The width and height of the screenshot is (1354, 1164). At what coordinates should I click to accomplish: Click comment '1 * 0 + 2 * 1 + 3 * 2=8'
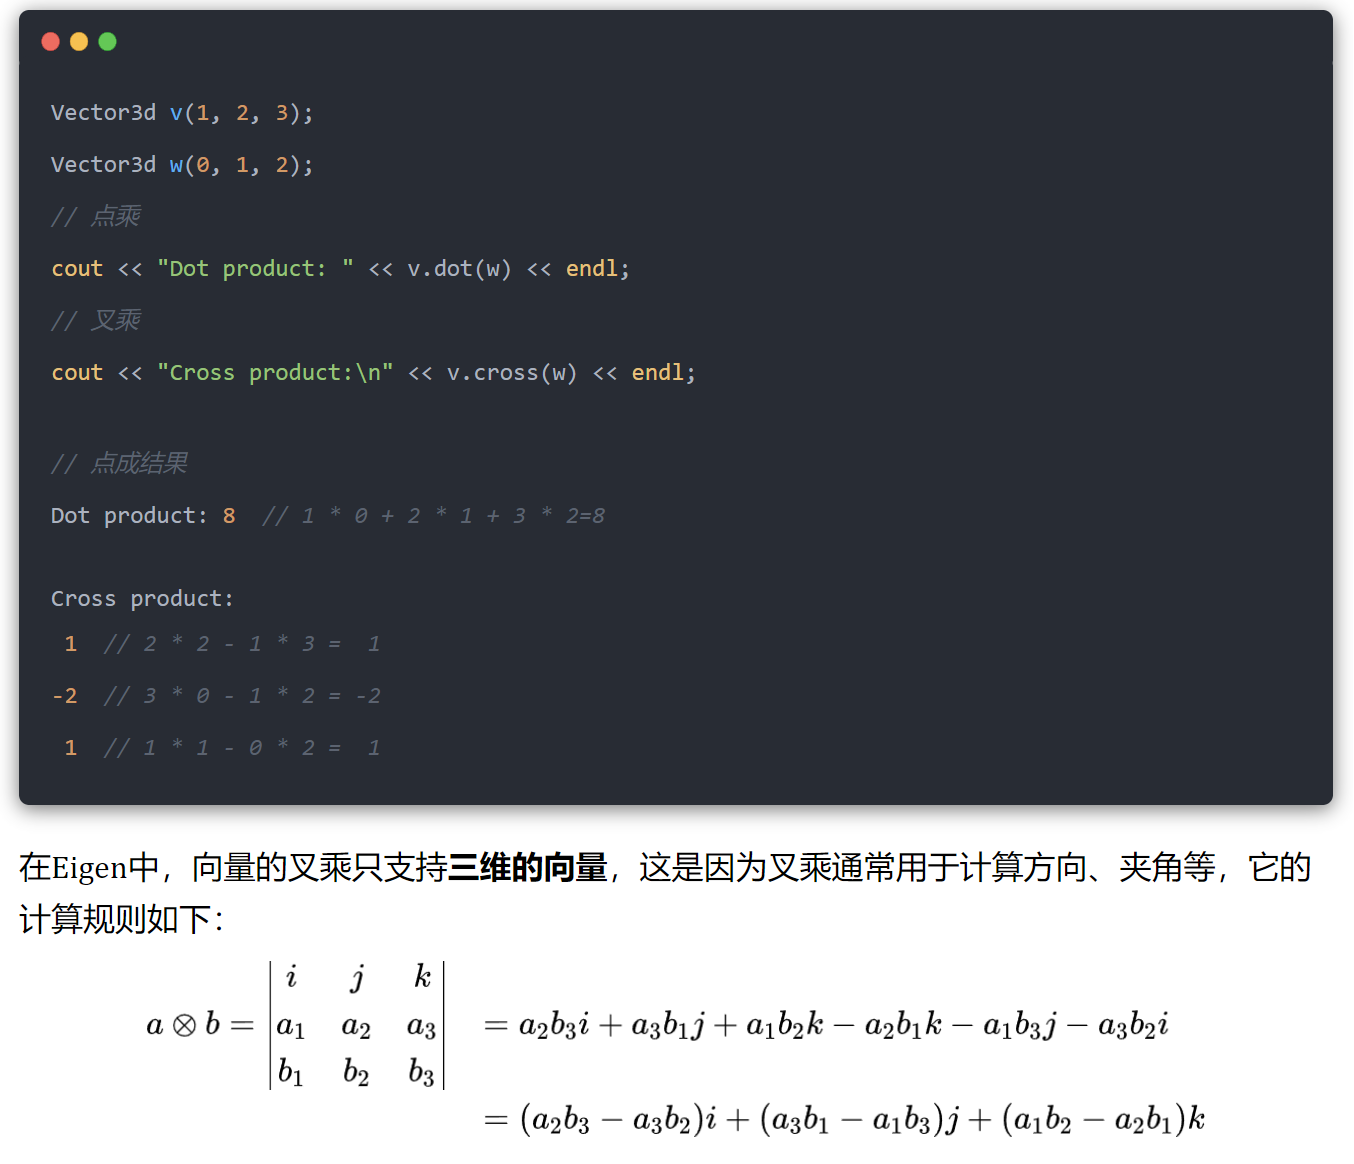point(453,516)
